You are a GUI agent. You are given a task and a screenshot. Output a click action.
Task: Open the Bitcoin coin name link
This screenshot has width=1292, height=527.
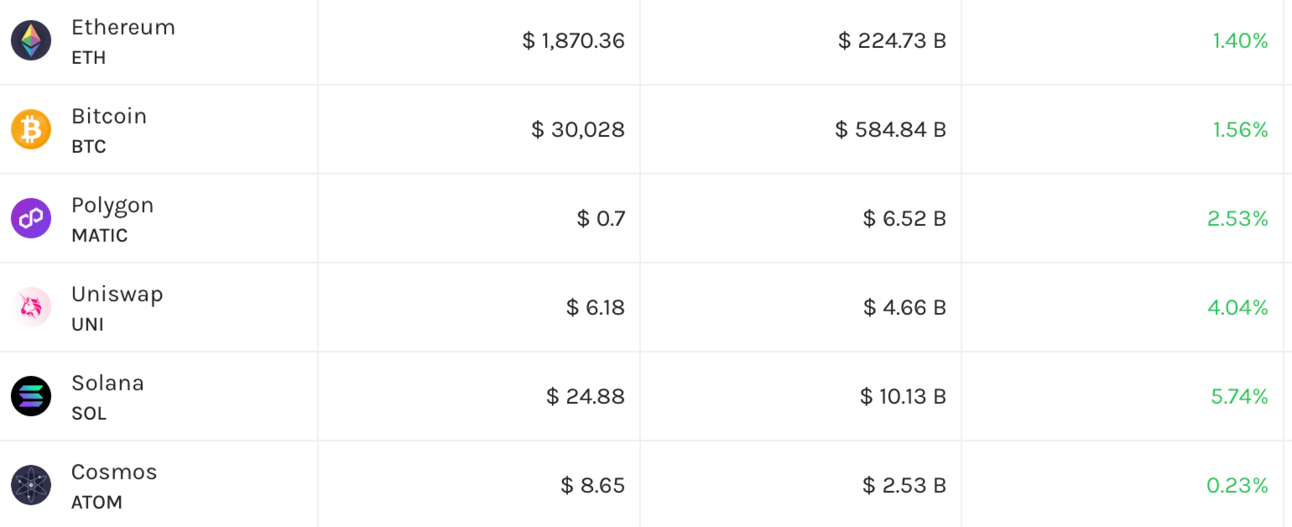pos(109,116)
